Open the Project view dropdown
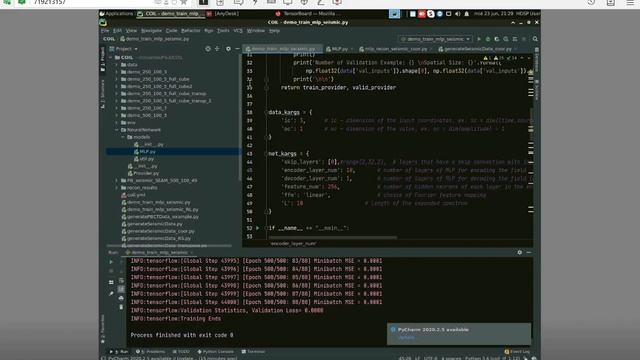Image resolution: width=640 pixels, height=360 pixels. click(x=124, y=49)
